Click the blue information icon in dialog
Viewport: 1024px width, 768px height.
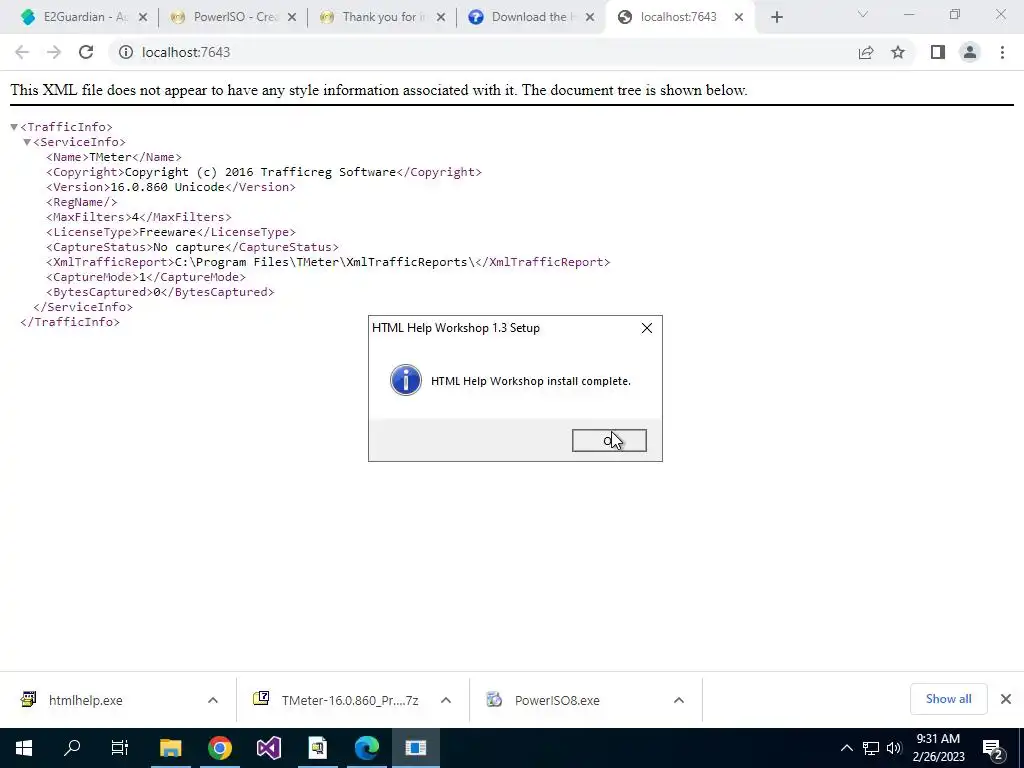pyautogui.click(x=406, y=380)
